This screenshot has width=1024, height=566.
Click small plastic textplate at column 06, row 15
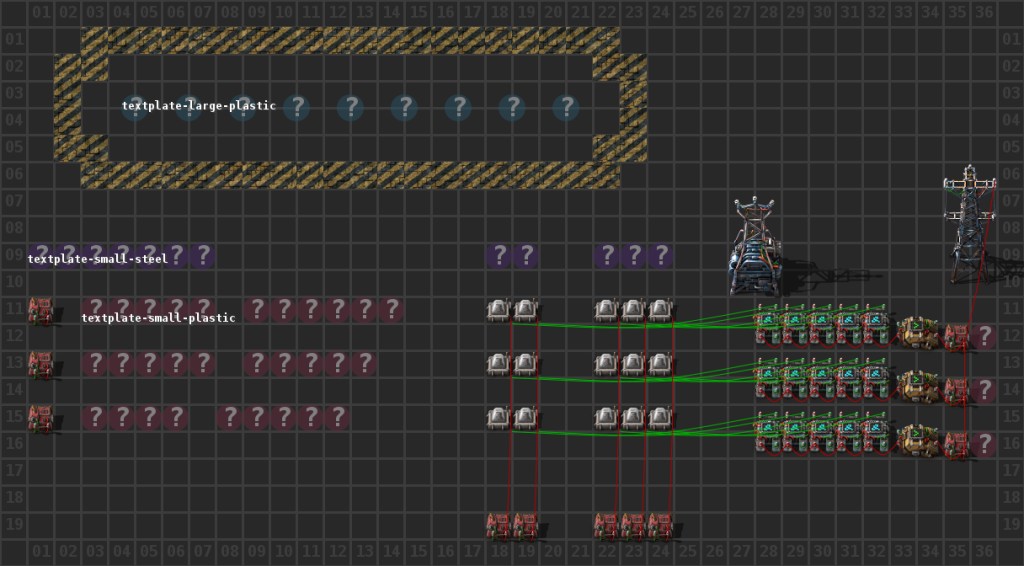point(176,417)
